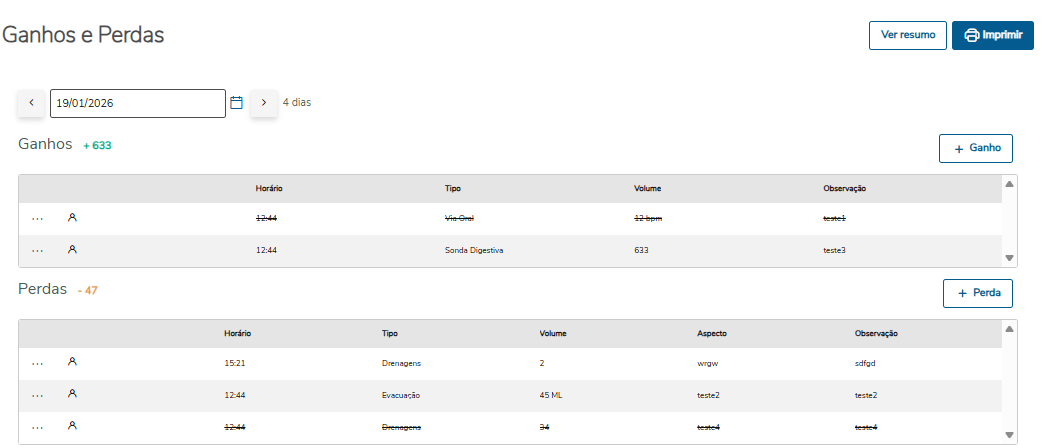Viewport: 1046px width, 448px height.
Task: Expand the three-dot menu for the 15:21 Drenagens row
Action: click(x=38, y=363)
